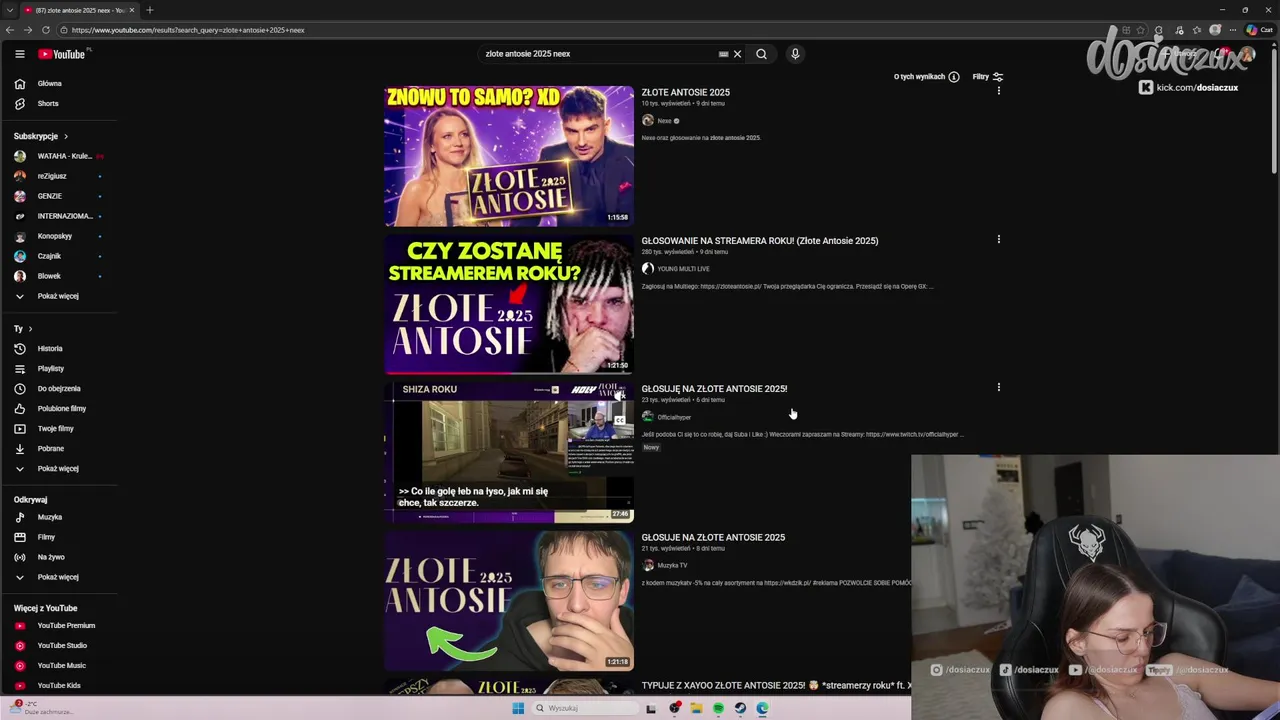Viewport: 1280px width, 720px height.
Task: Open browser tab list dropdown arrow
Action: coord(9,10)
